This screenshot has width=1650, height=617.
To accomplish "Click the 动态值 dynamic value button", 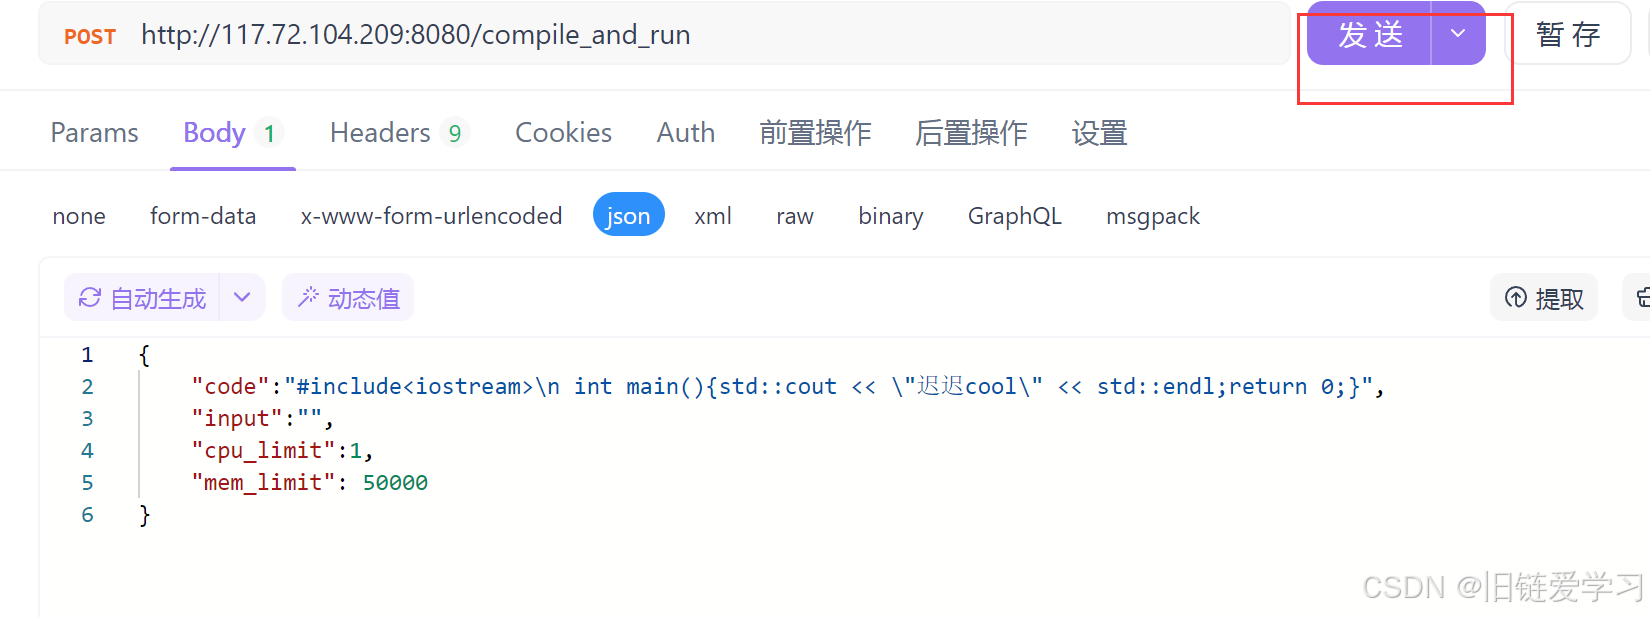I will 348,298.
